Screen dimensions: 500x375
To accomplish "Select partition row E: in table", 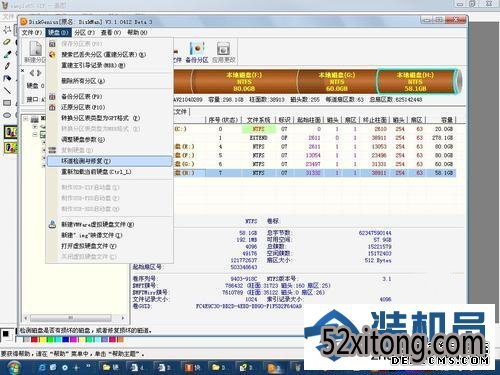I will pyautogui.click(x=314, y=146).
